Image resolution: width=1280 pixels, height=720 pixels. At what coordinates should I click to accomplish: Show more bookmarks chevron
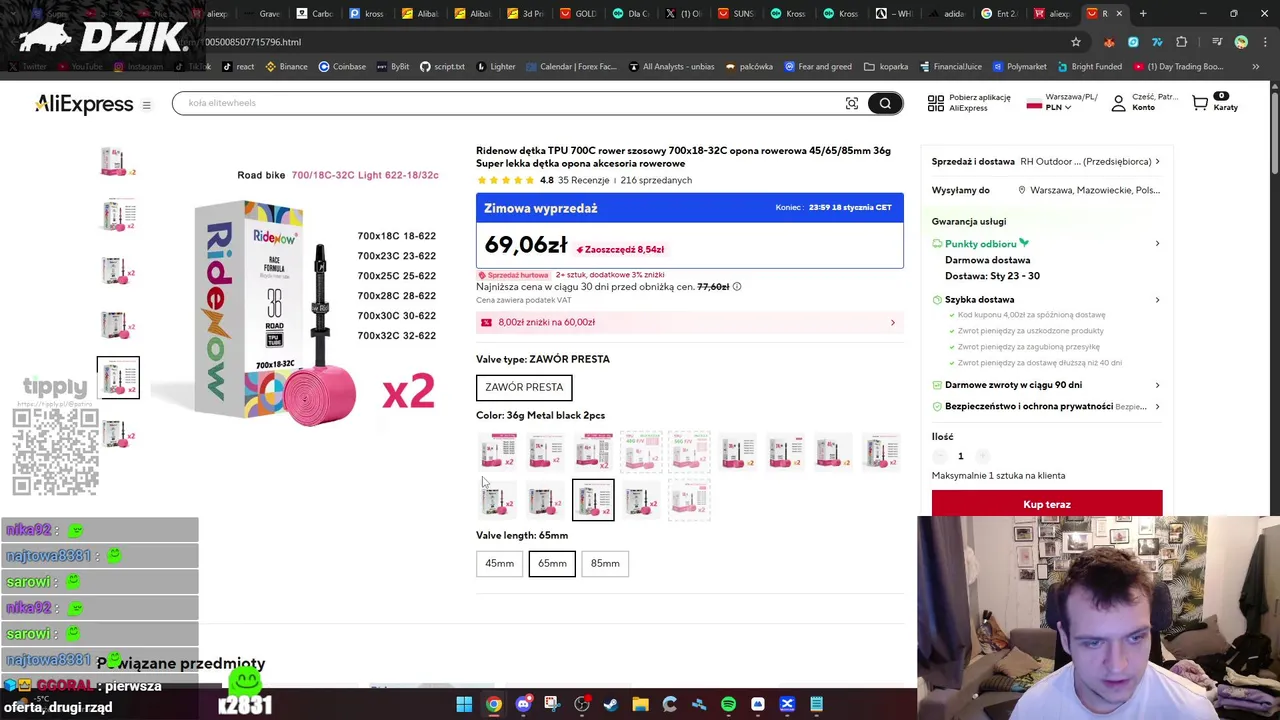tap(1256, 67)
